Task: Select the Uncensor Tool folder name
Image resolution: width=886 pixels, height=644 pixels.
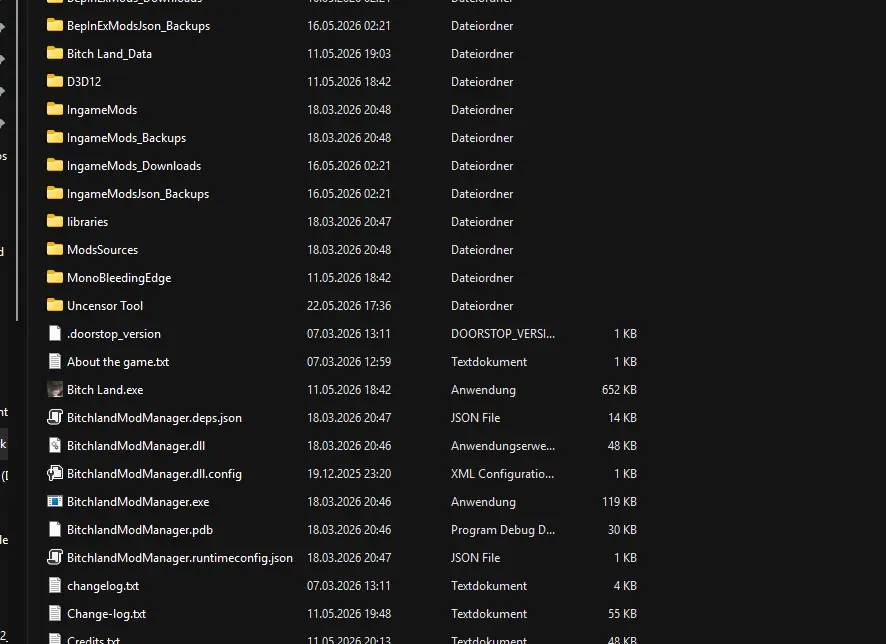Action: [x=105, y=306]
